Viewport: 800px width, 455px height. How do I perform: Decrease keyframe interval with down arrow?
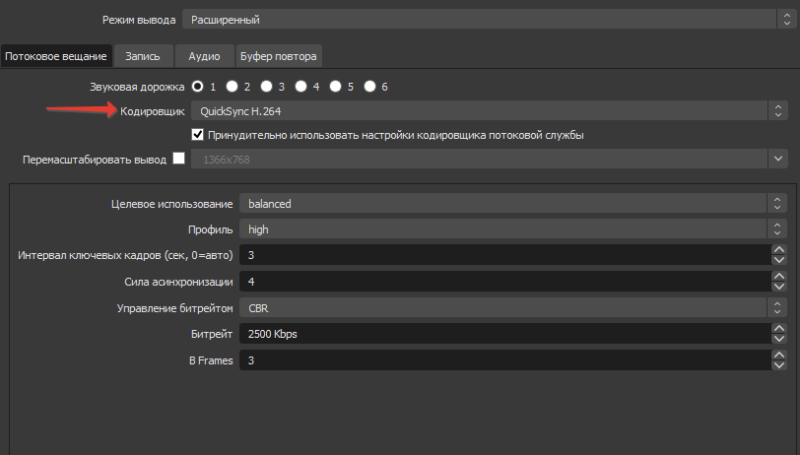click(x=779, y=260)
